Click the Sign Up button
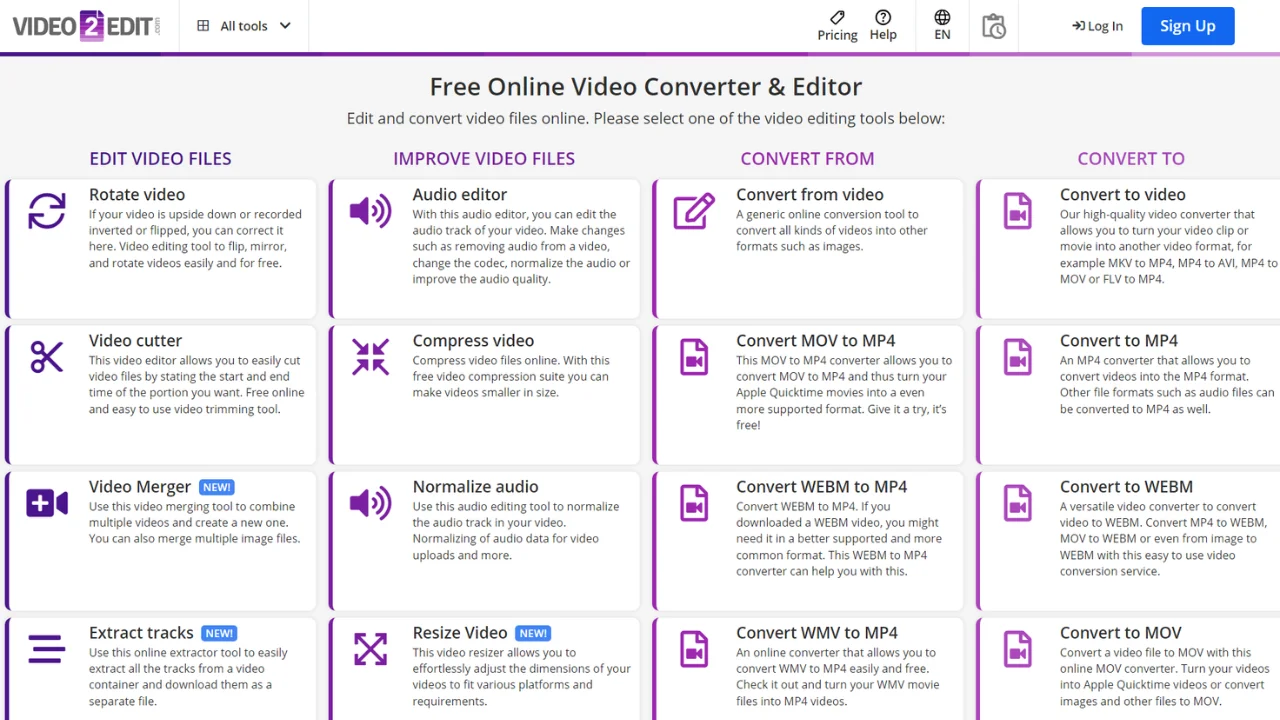The width and height of the screenshot is (1280, 720). click(1187, 26)
